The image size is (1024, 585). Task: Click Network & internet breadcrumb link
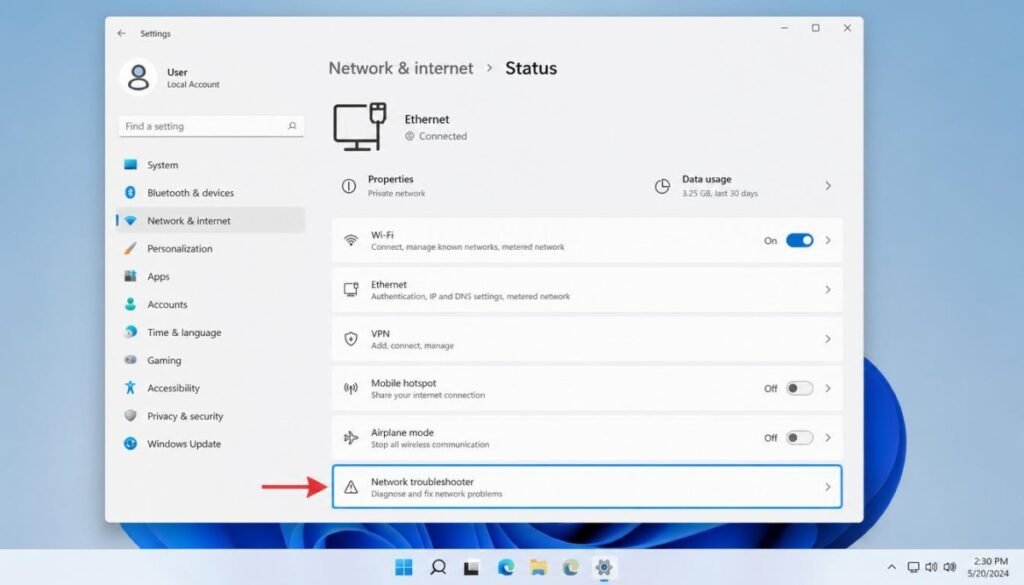click(x=400, y=68)
